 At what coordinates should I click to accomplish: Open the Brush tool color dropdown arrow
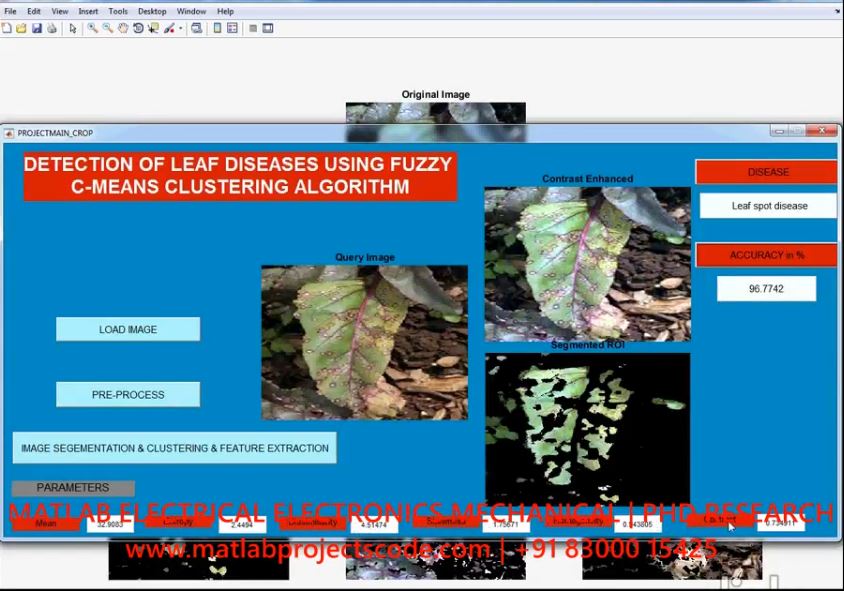tap(180, 28)
